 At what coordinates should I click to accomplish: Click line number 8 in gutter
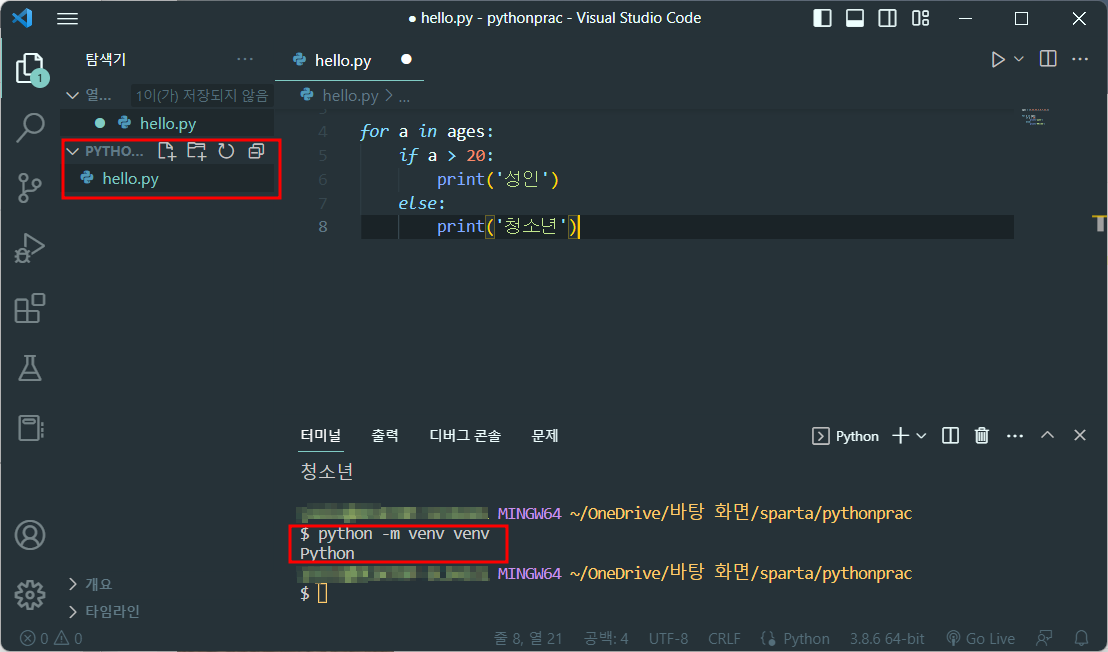point(323,227)
